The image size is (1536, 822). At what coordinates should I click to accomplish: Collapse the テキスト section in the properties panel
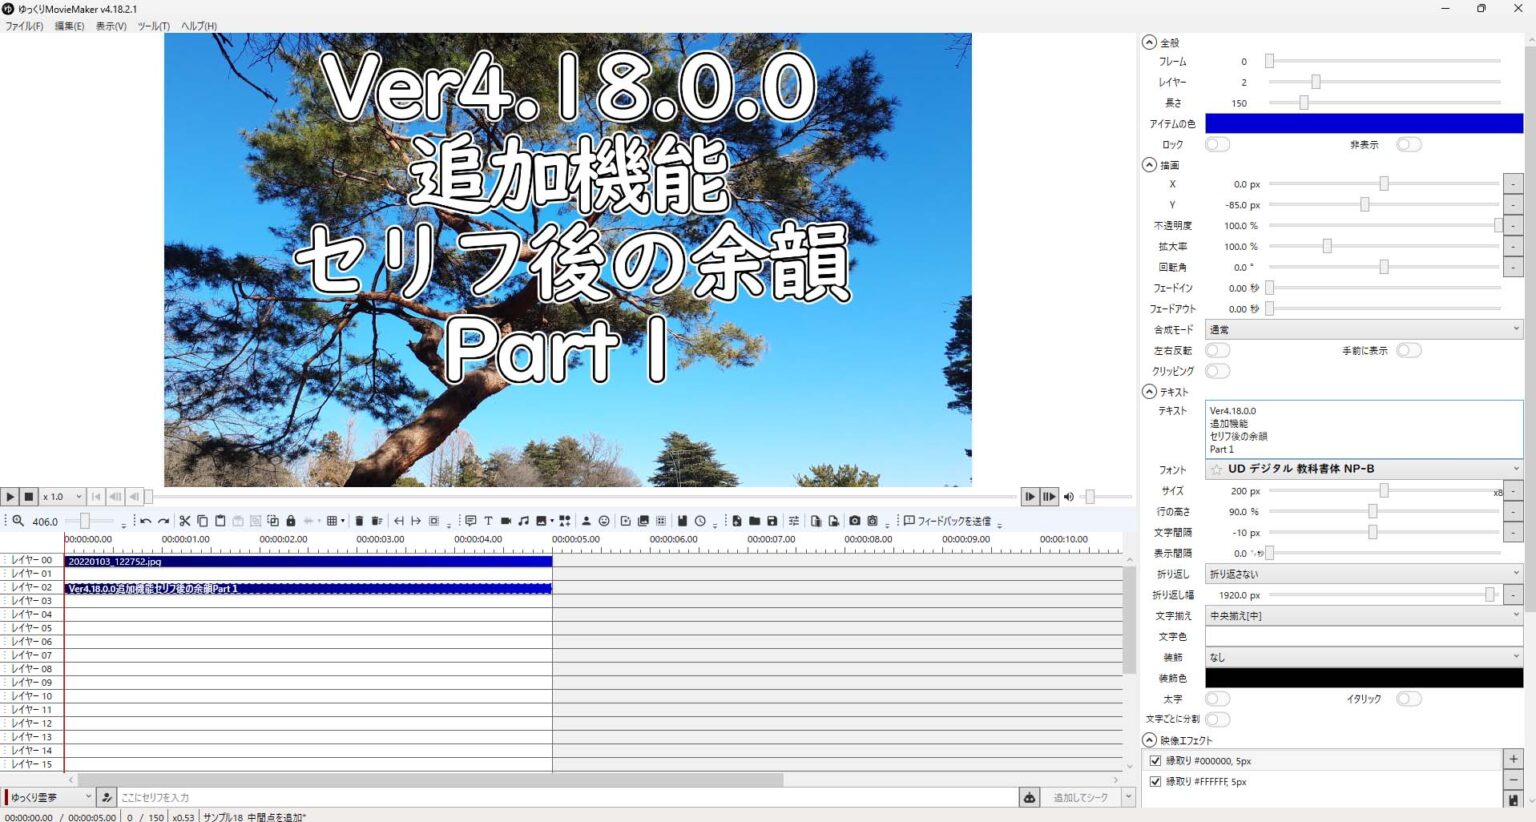click(x=1147, y=391)
